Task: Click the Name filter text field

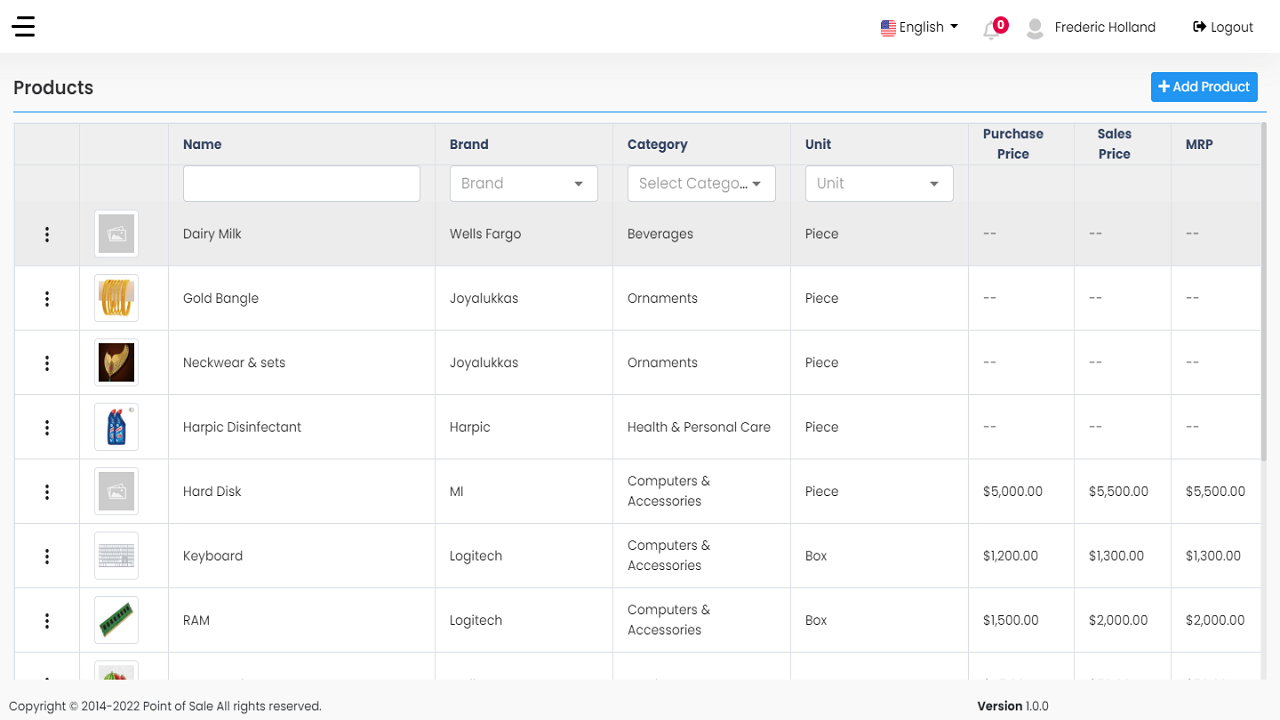Action: pos(301,184)
